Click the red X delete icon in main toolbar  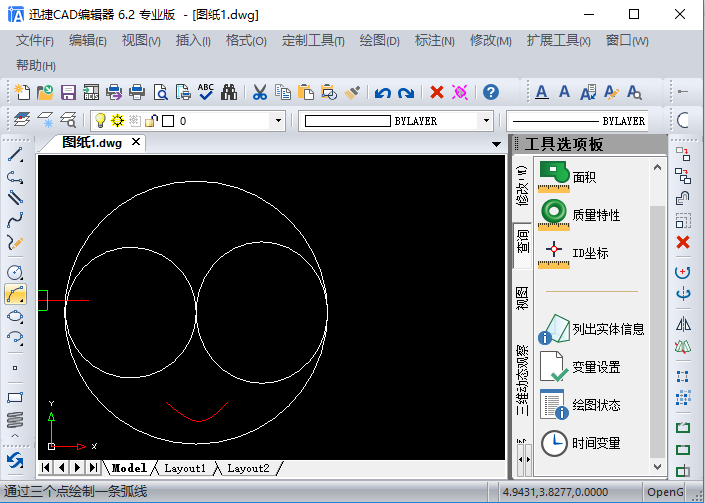coord(437,92)
